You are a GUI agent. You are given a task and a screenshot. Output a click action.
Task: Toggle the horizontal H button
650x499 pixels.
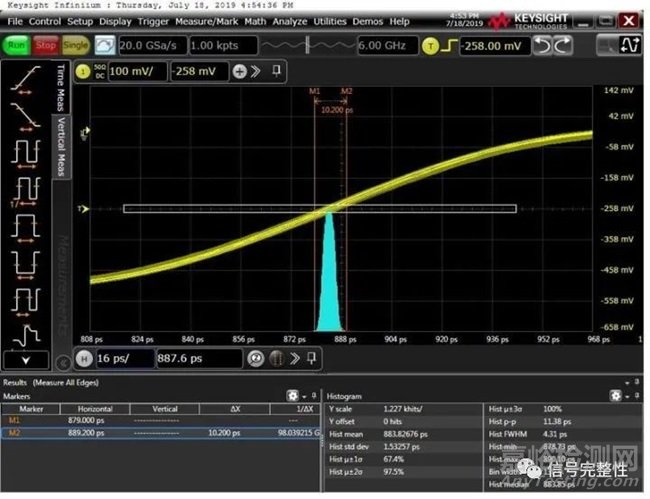point(84,359)
